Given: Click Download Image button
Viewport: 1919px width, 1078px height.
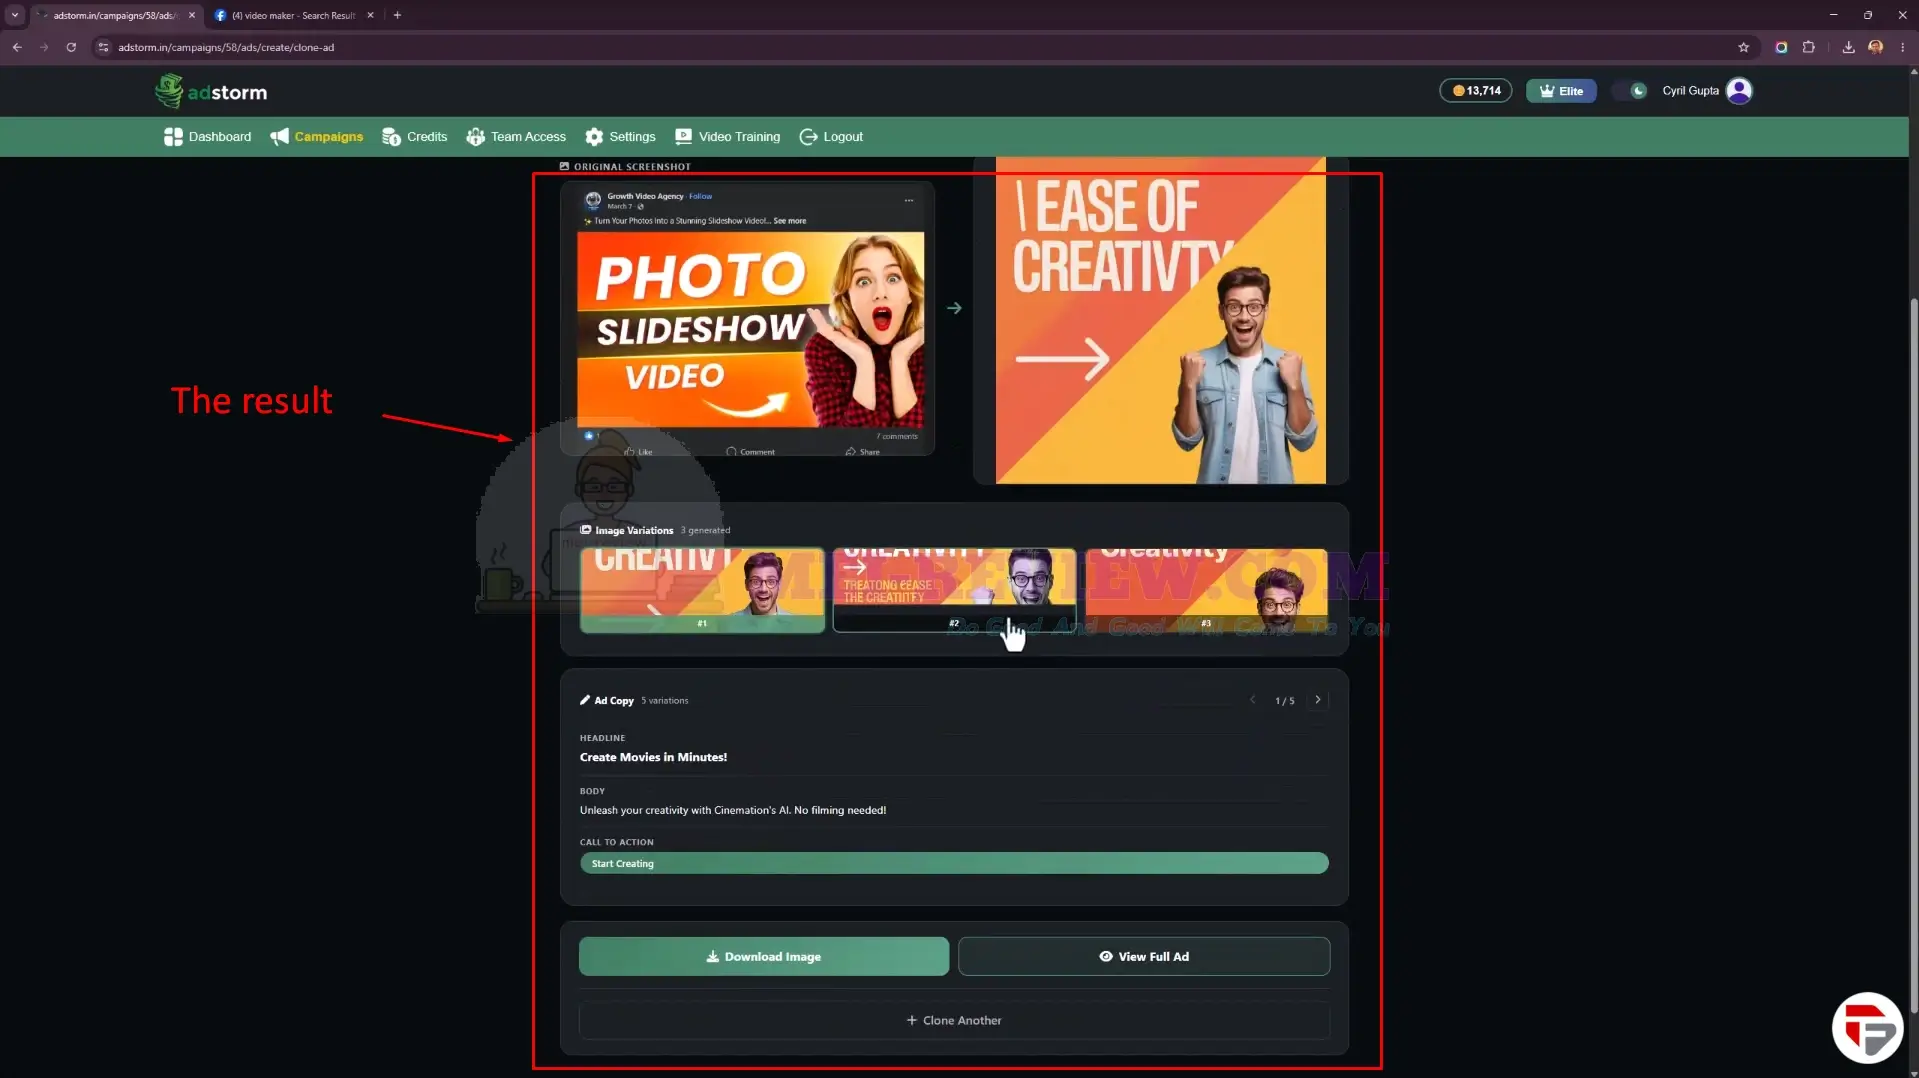Looking at the screenshot, I should (x=764, y=956).
